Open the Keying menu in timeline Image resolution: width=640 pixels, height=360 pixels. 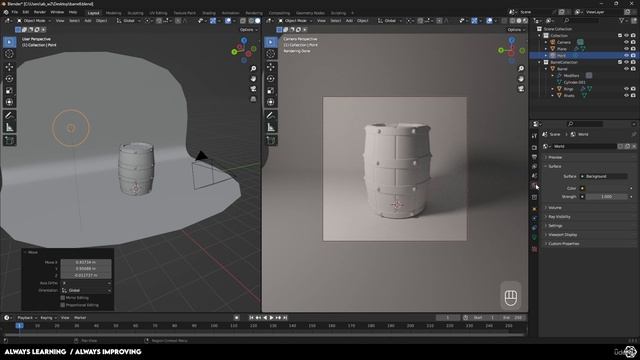[48, 318]
